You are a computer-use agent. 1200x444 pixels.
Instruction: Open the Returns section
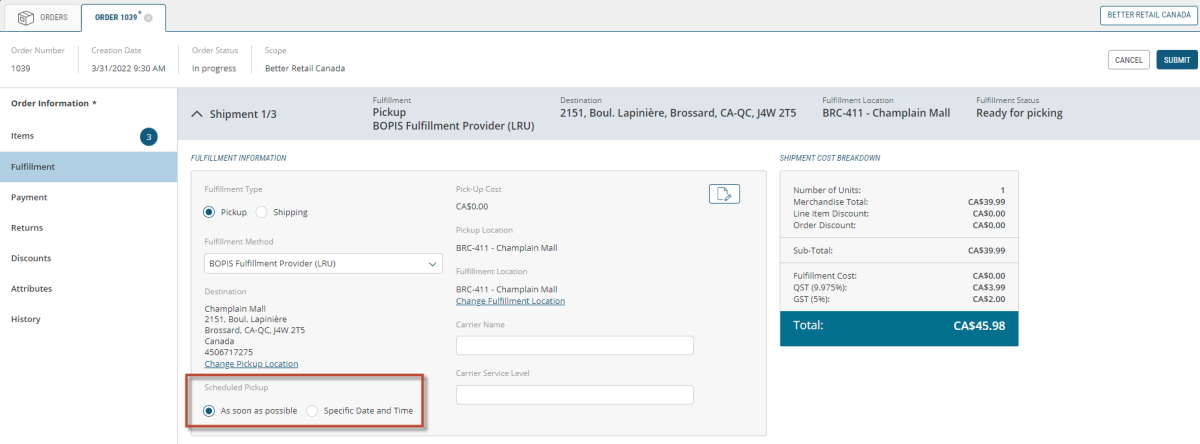tap(27, 228)
